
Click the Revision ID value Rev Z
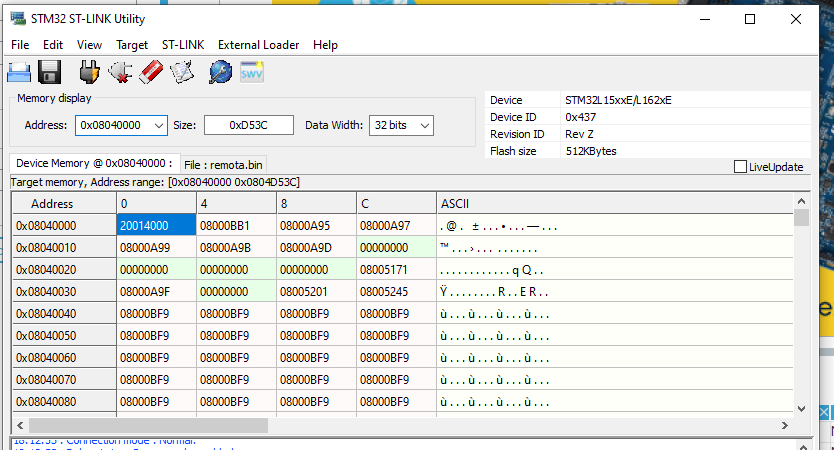(x=579, y=134)
